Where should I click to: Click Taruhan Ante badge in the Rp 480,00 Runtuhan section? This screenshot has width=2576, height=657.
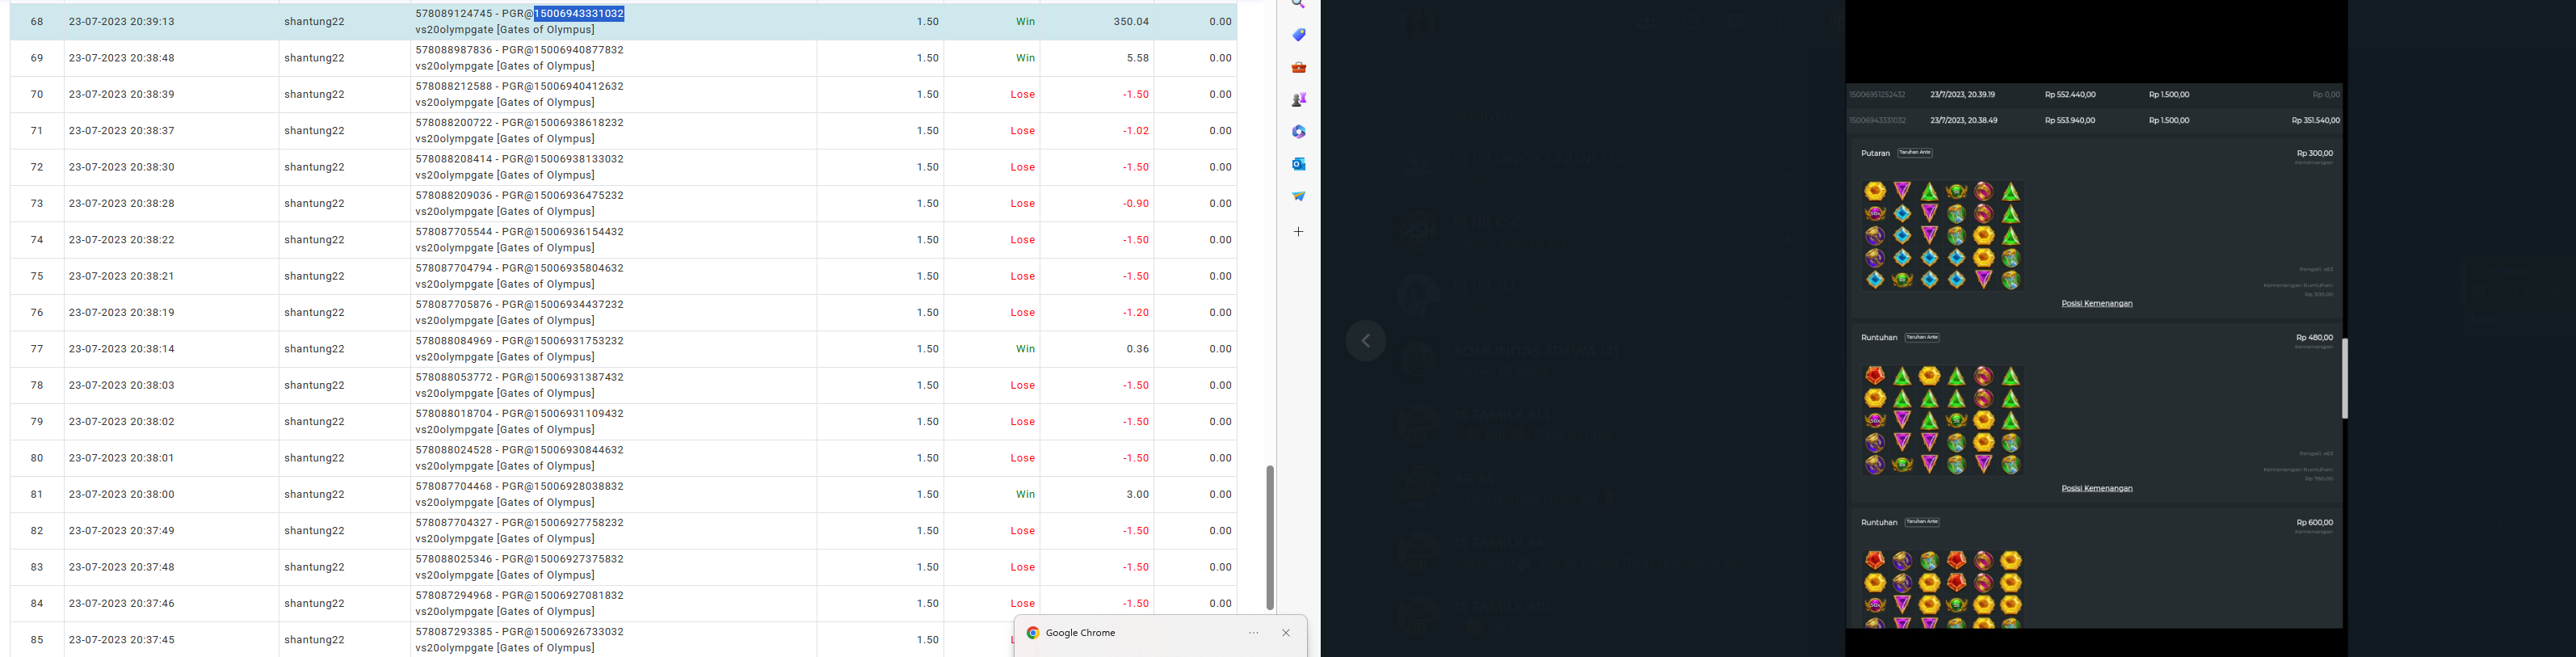click(x=1922, y=337)
